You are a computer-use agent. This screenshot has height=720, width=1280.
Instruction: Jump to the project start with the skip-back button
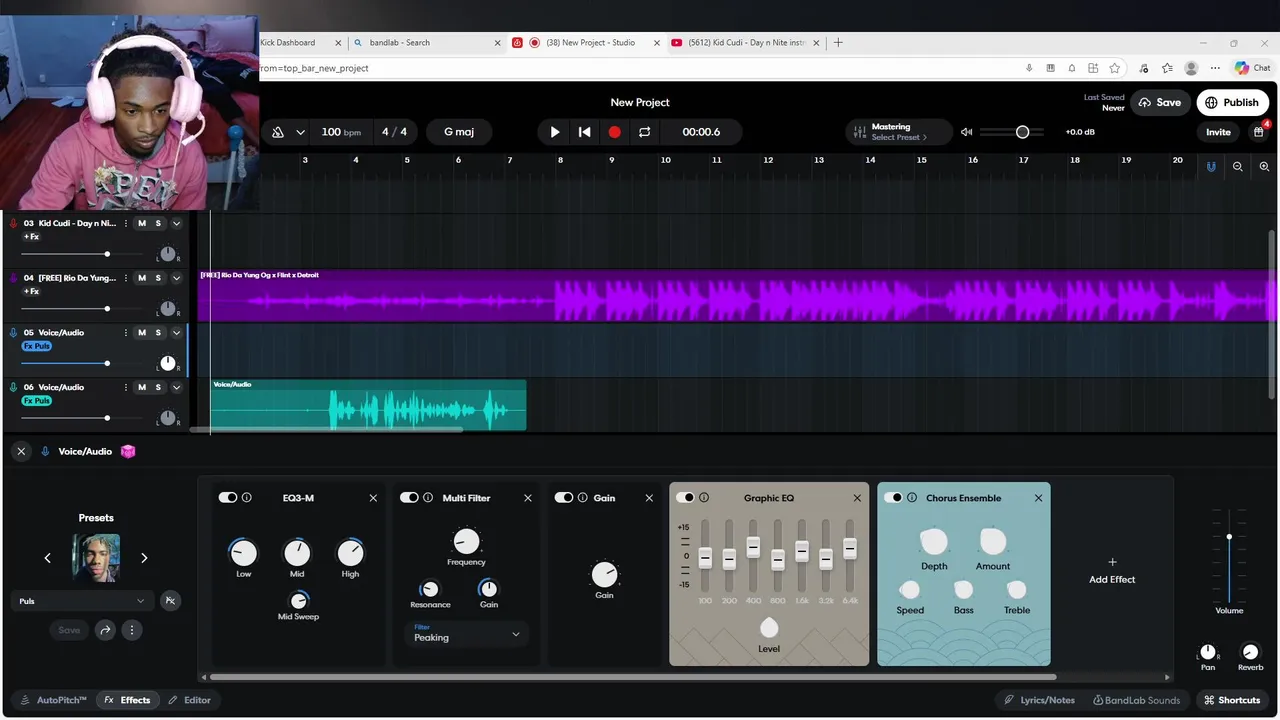[585, 132]
